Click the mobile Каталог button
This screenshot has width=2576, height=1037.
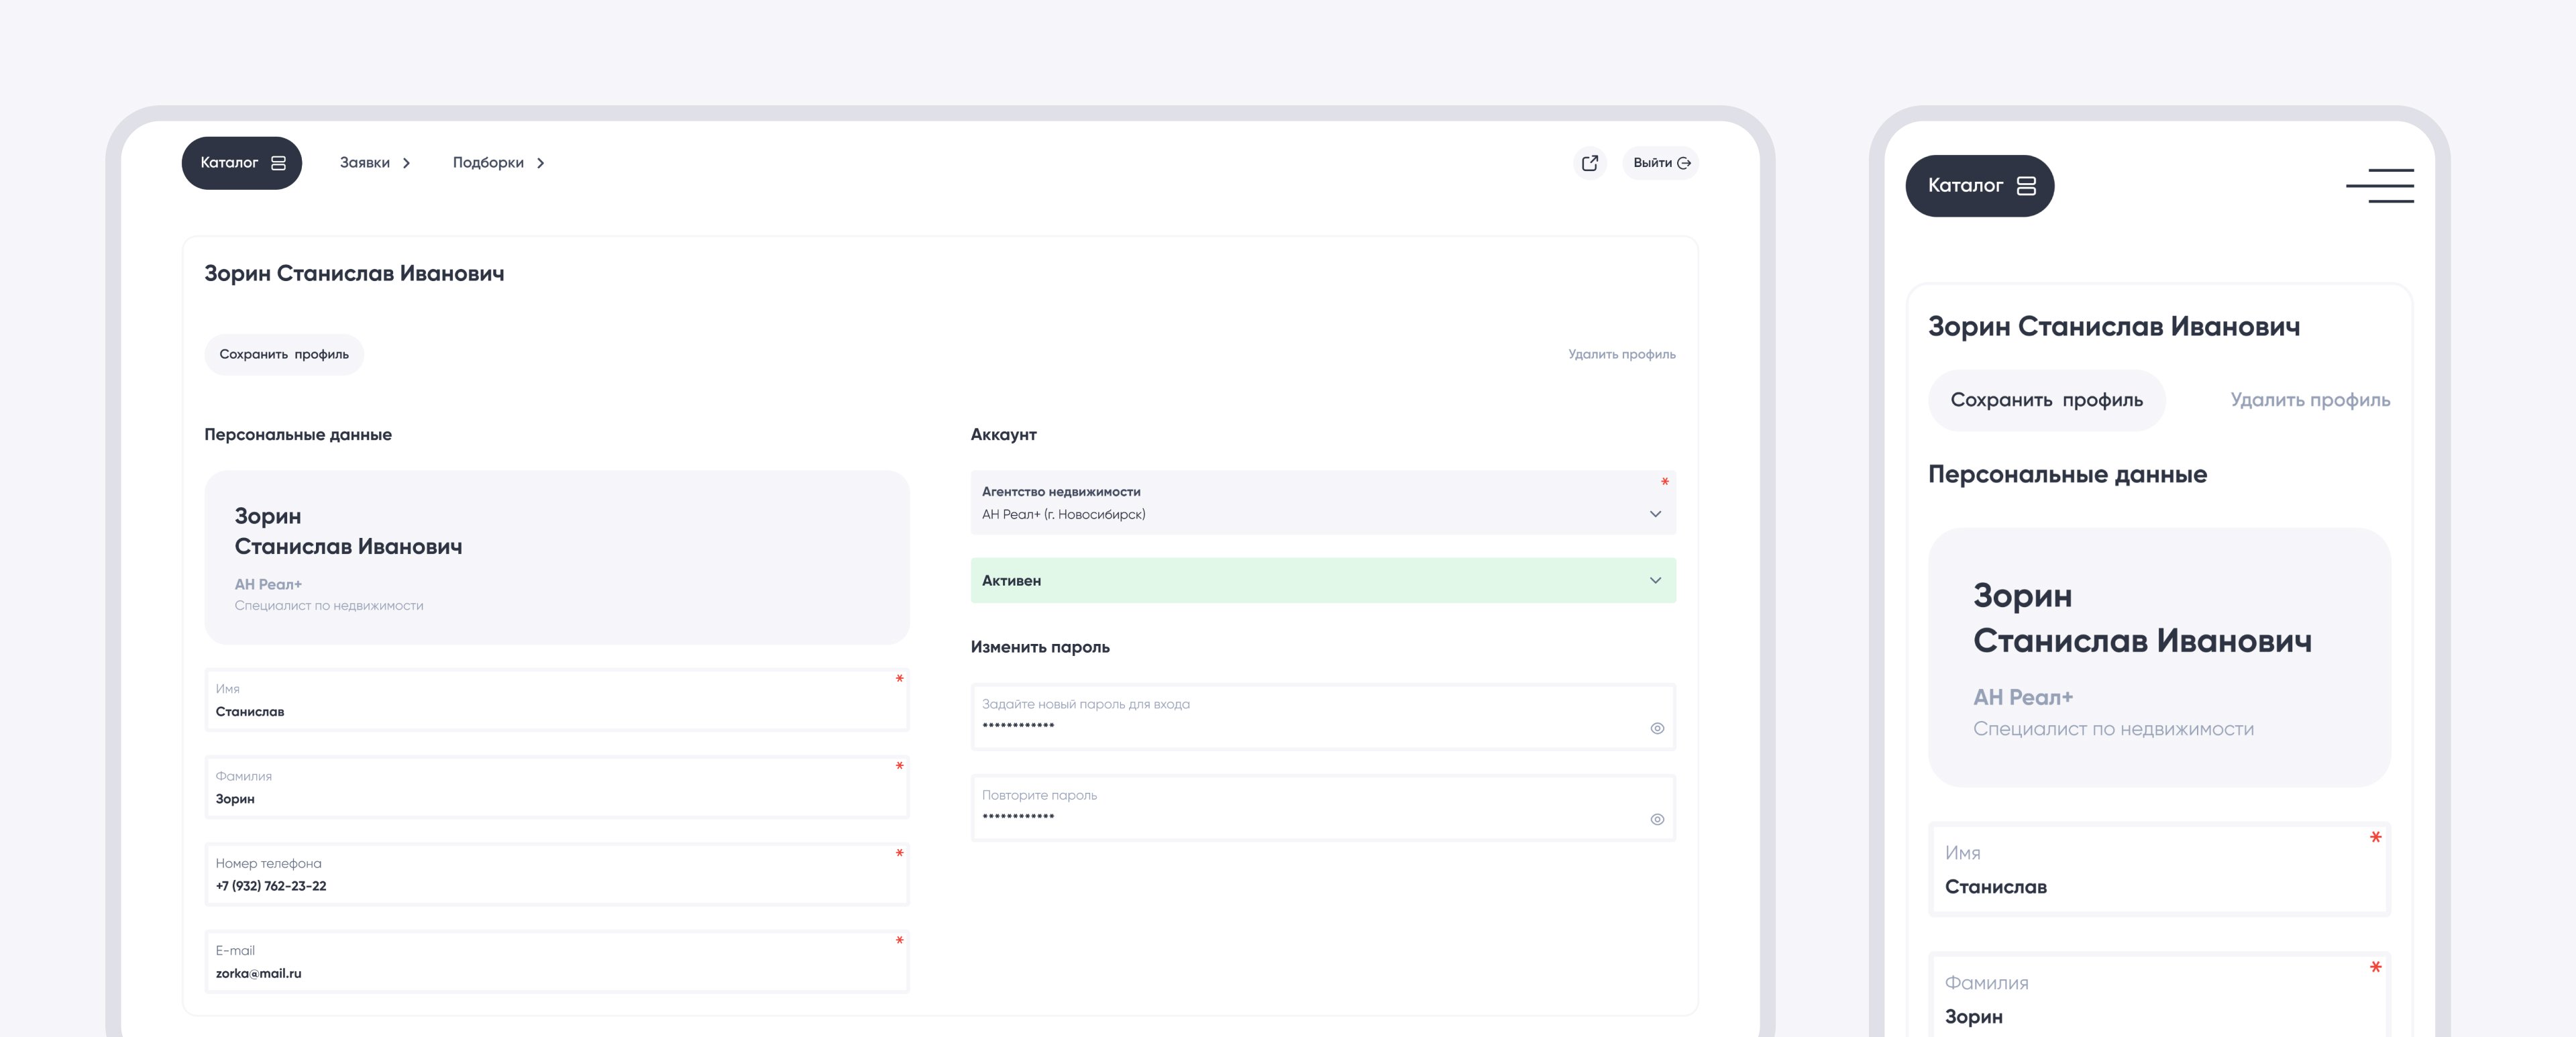tap(1979, 186)
